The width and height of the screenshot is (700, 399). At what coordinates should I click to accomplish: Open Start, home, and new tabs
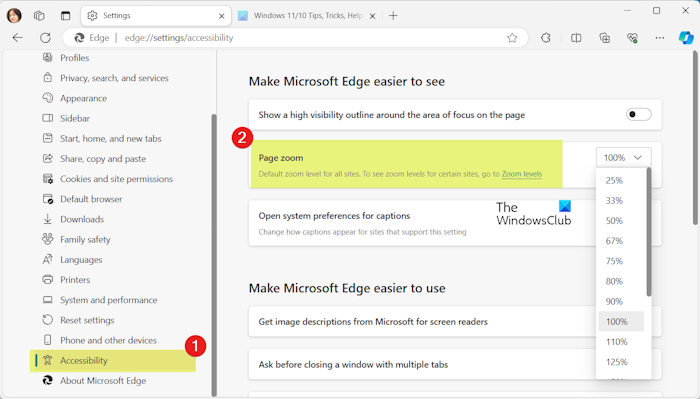(111, 139)
